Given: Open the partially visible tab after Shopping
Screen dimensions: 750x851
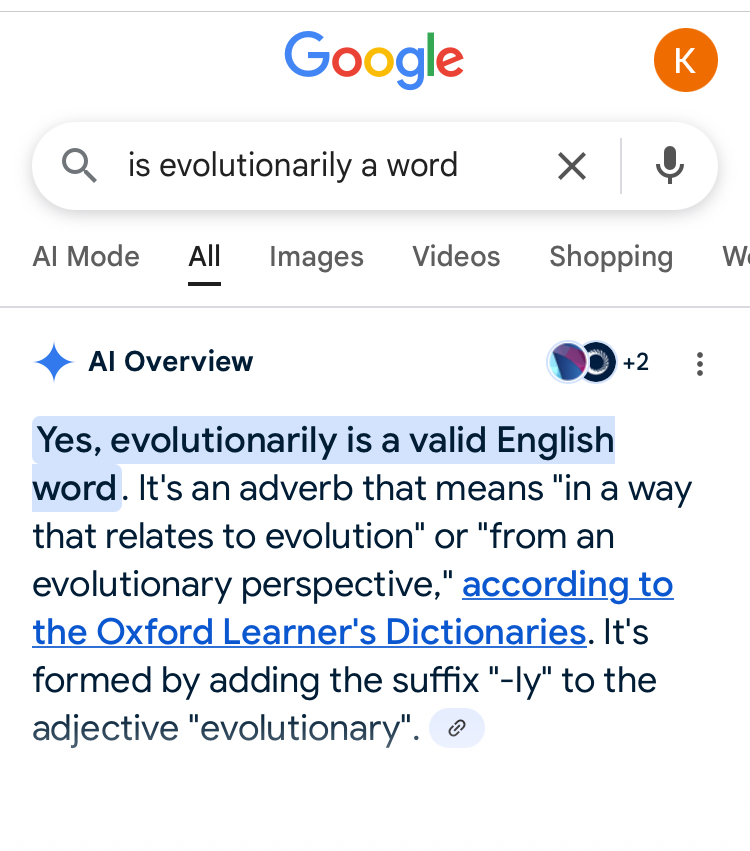Looking at the screenshot, I should (x=736, y=256).
